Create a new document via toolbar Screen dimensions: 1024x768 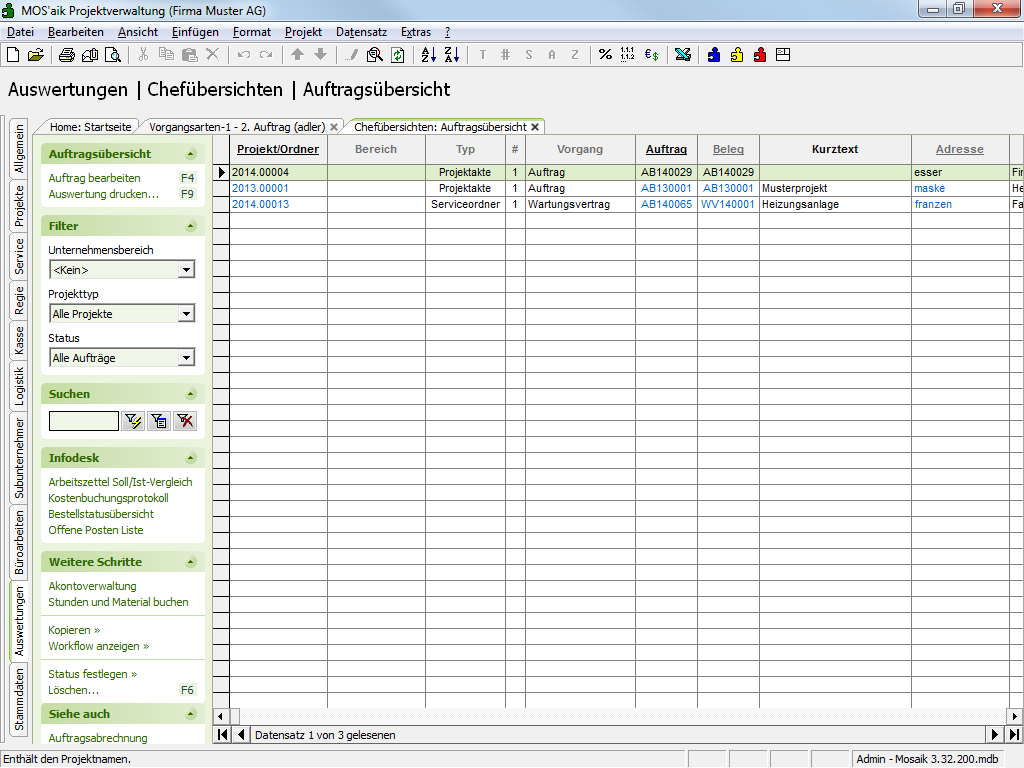pyautogui.click(x=13, y=55)
